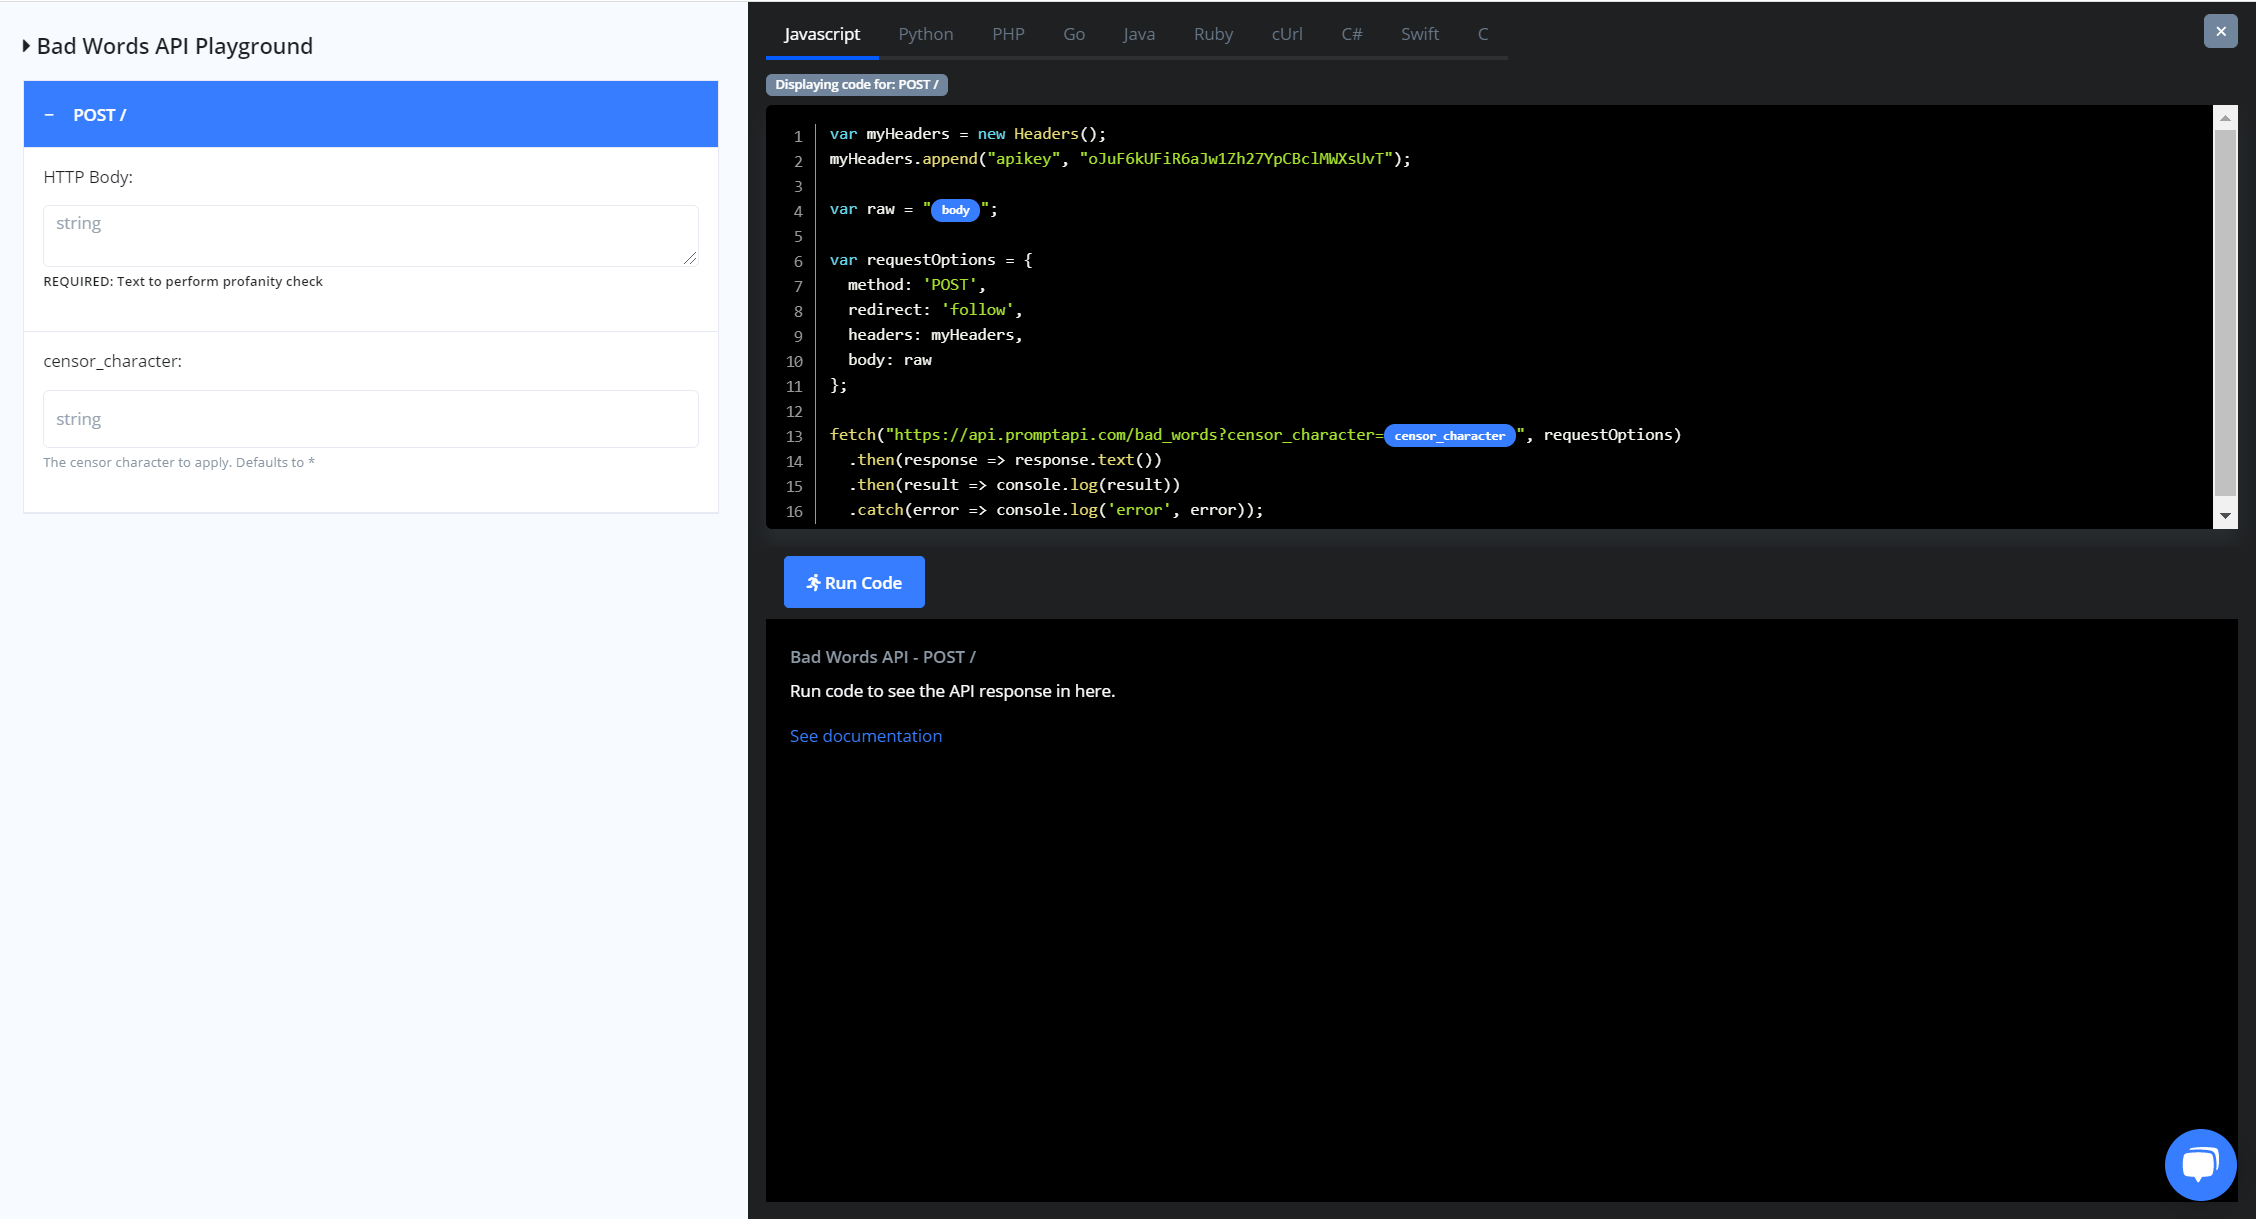Switch to the Python code tab
This screenshot has height=1219, width=2256.
pyautogui.click(x=925, y=34)
